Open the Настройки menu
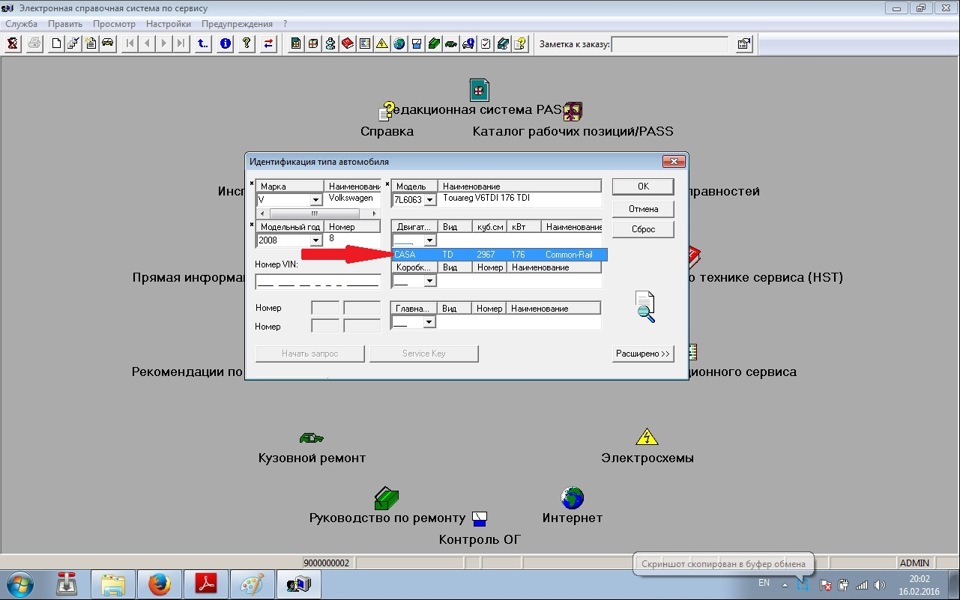Screen dimensions: 960x600 tap(168, 24)
